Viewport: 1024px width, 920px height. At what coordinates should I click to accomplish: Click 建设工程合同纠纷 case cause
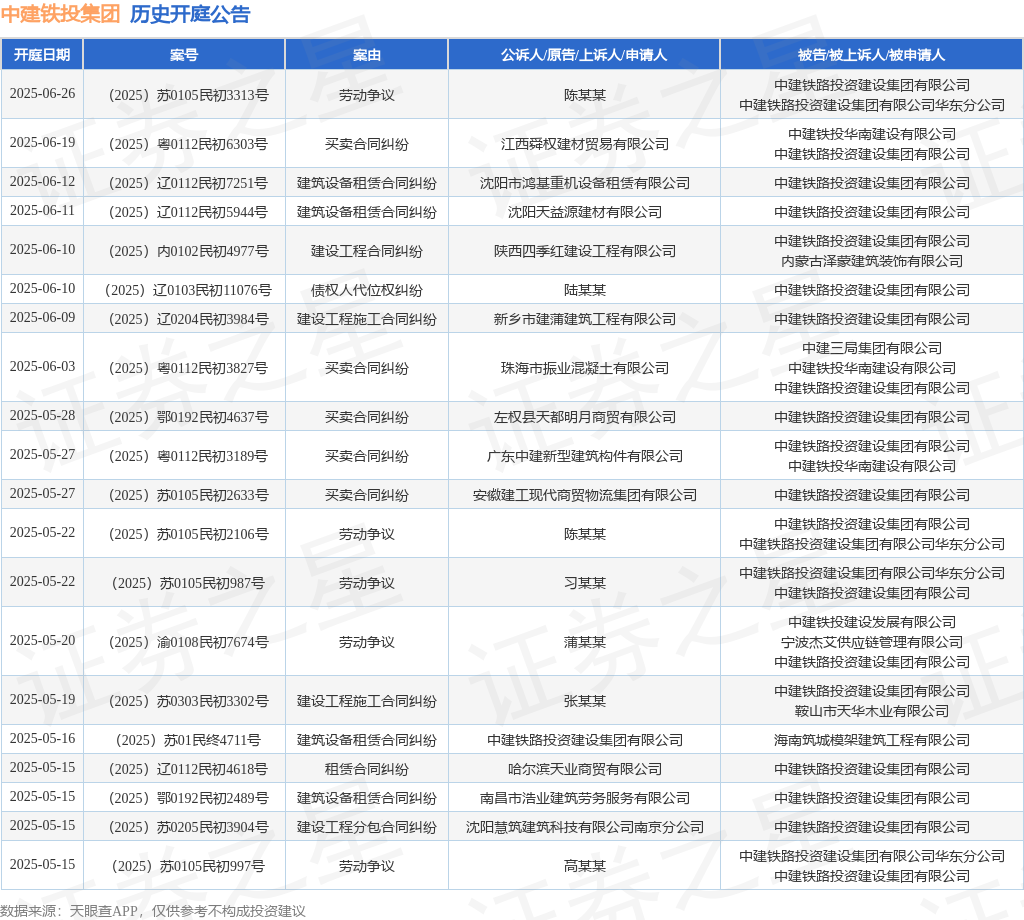(x=366, y=251)
